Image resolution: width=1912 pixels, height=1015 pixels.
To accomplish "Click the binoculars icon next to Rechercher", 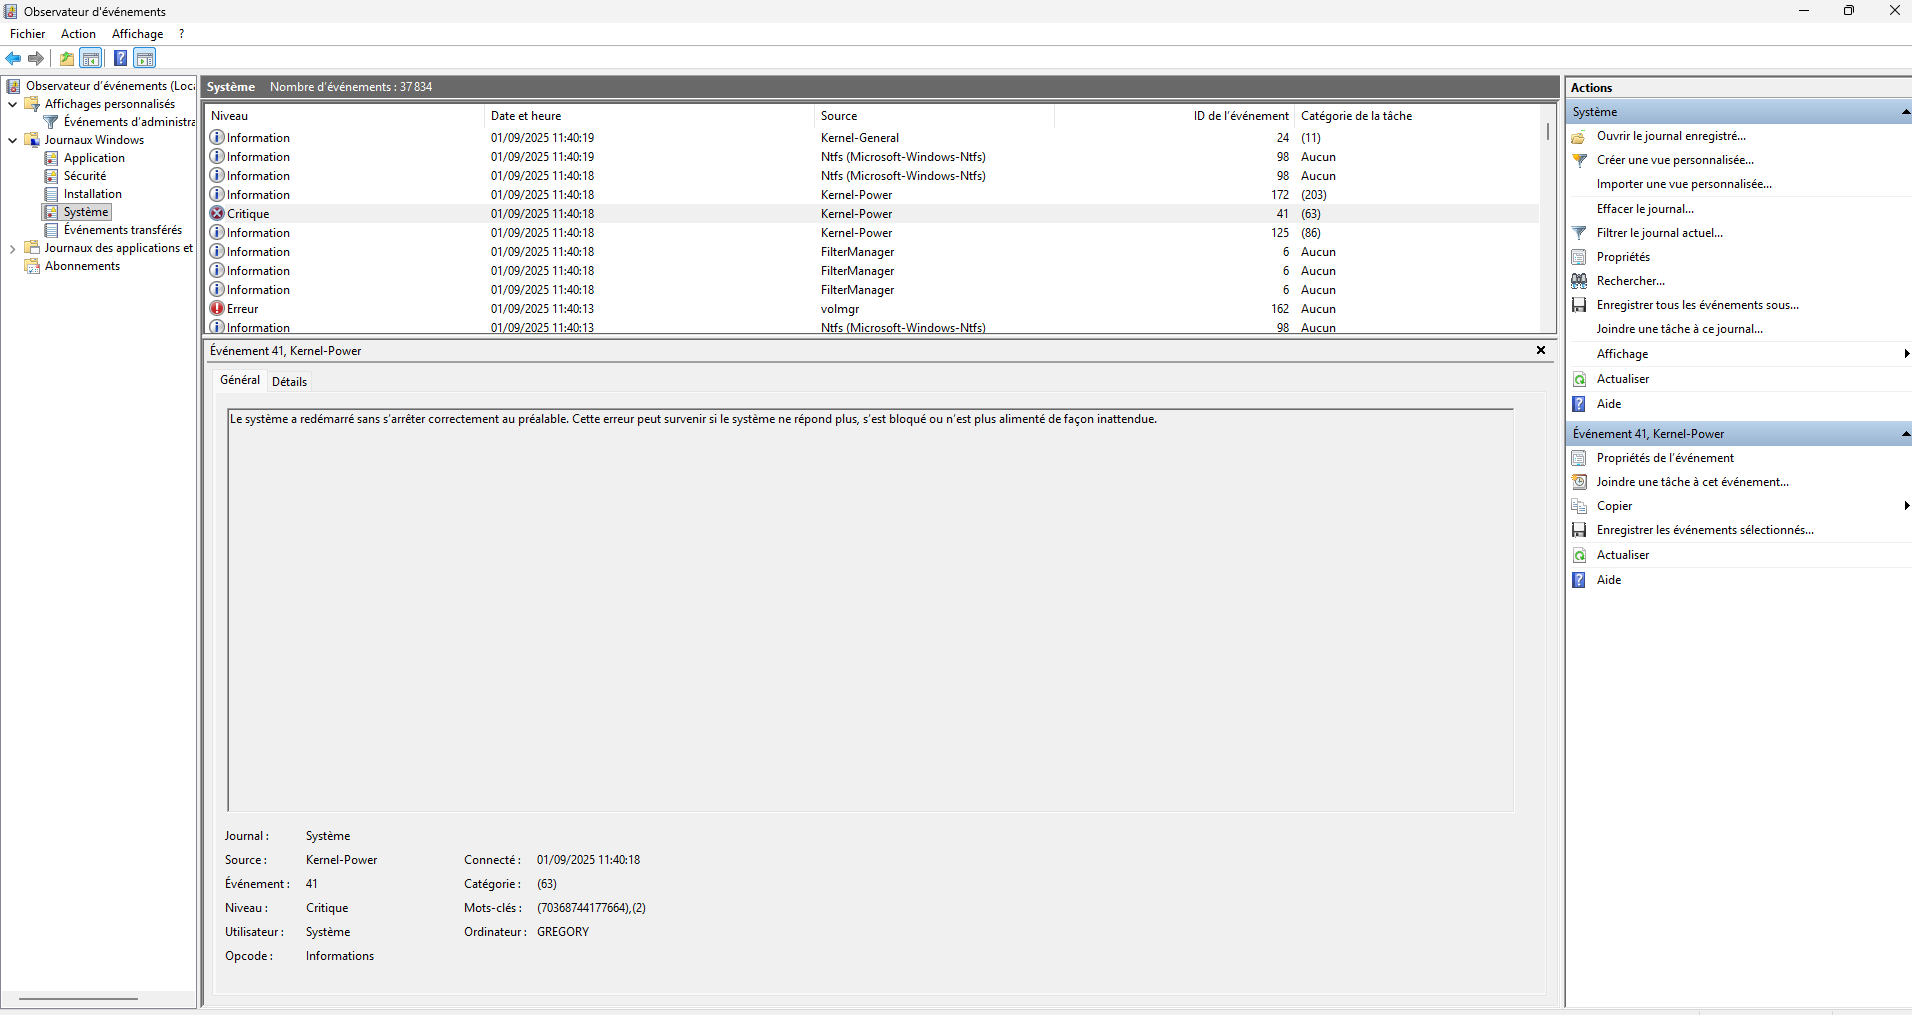I will (x=1579, y=281).
